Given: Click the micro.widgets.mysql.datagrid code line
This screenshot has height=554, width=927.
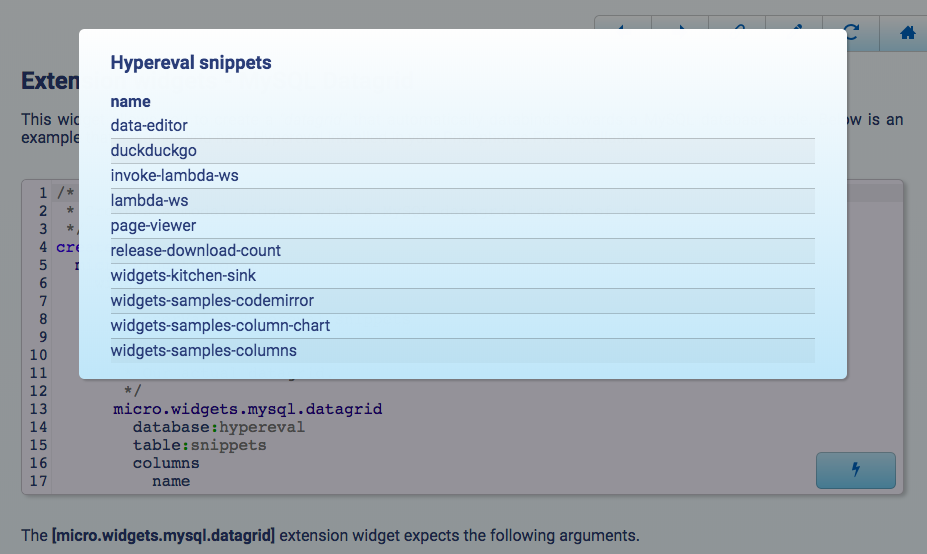Looking at the screenshot, I should tap(247, 409).
